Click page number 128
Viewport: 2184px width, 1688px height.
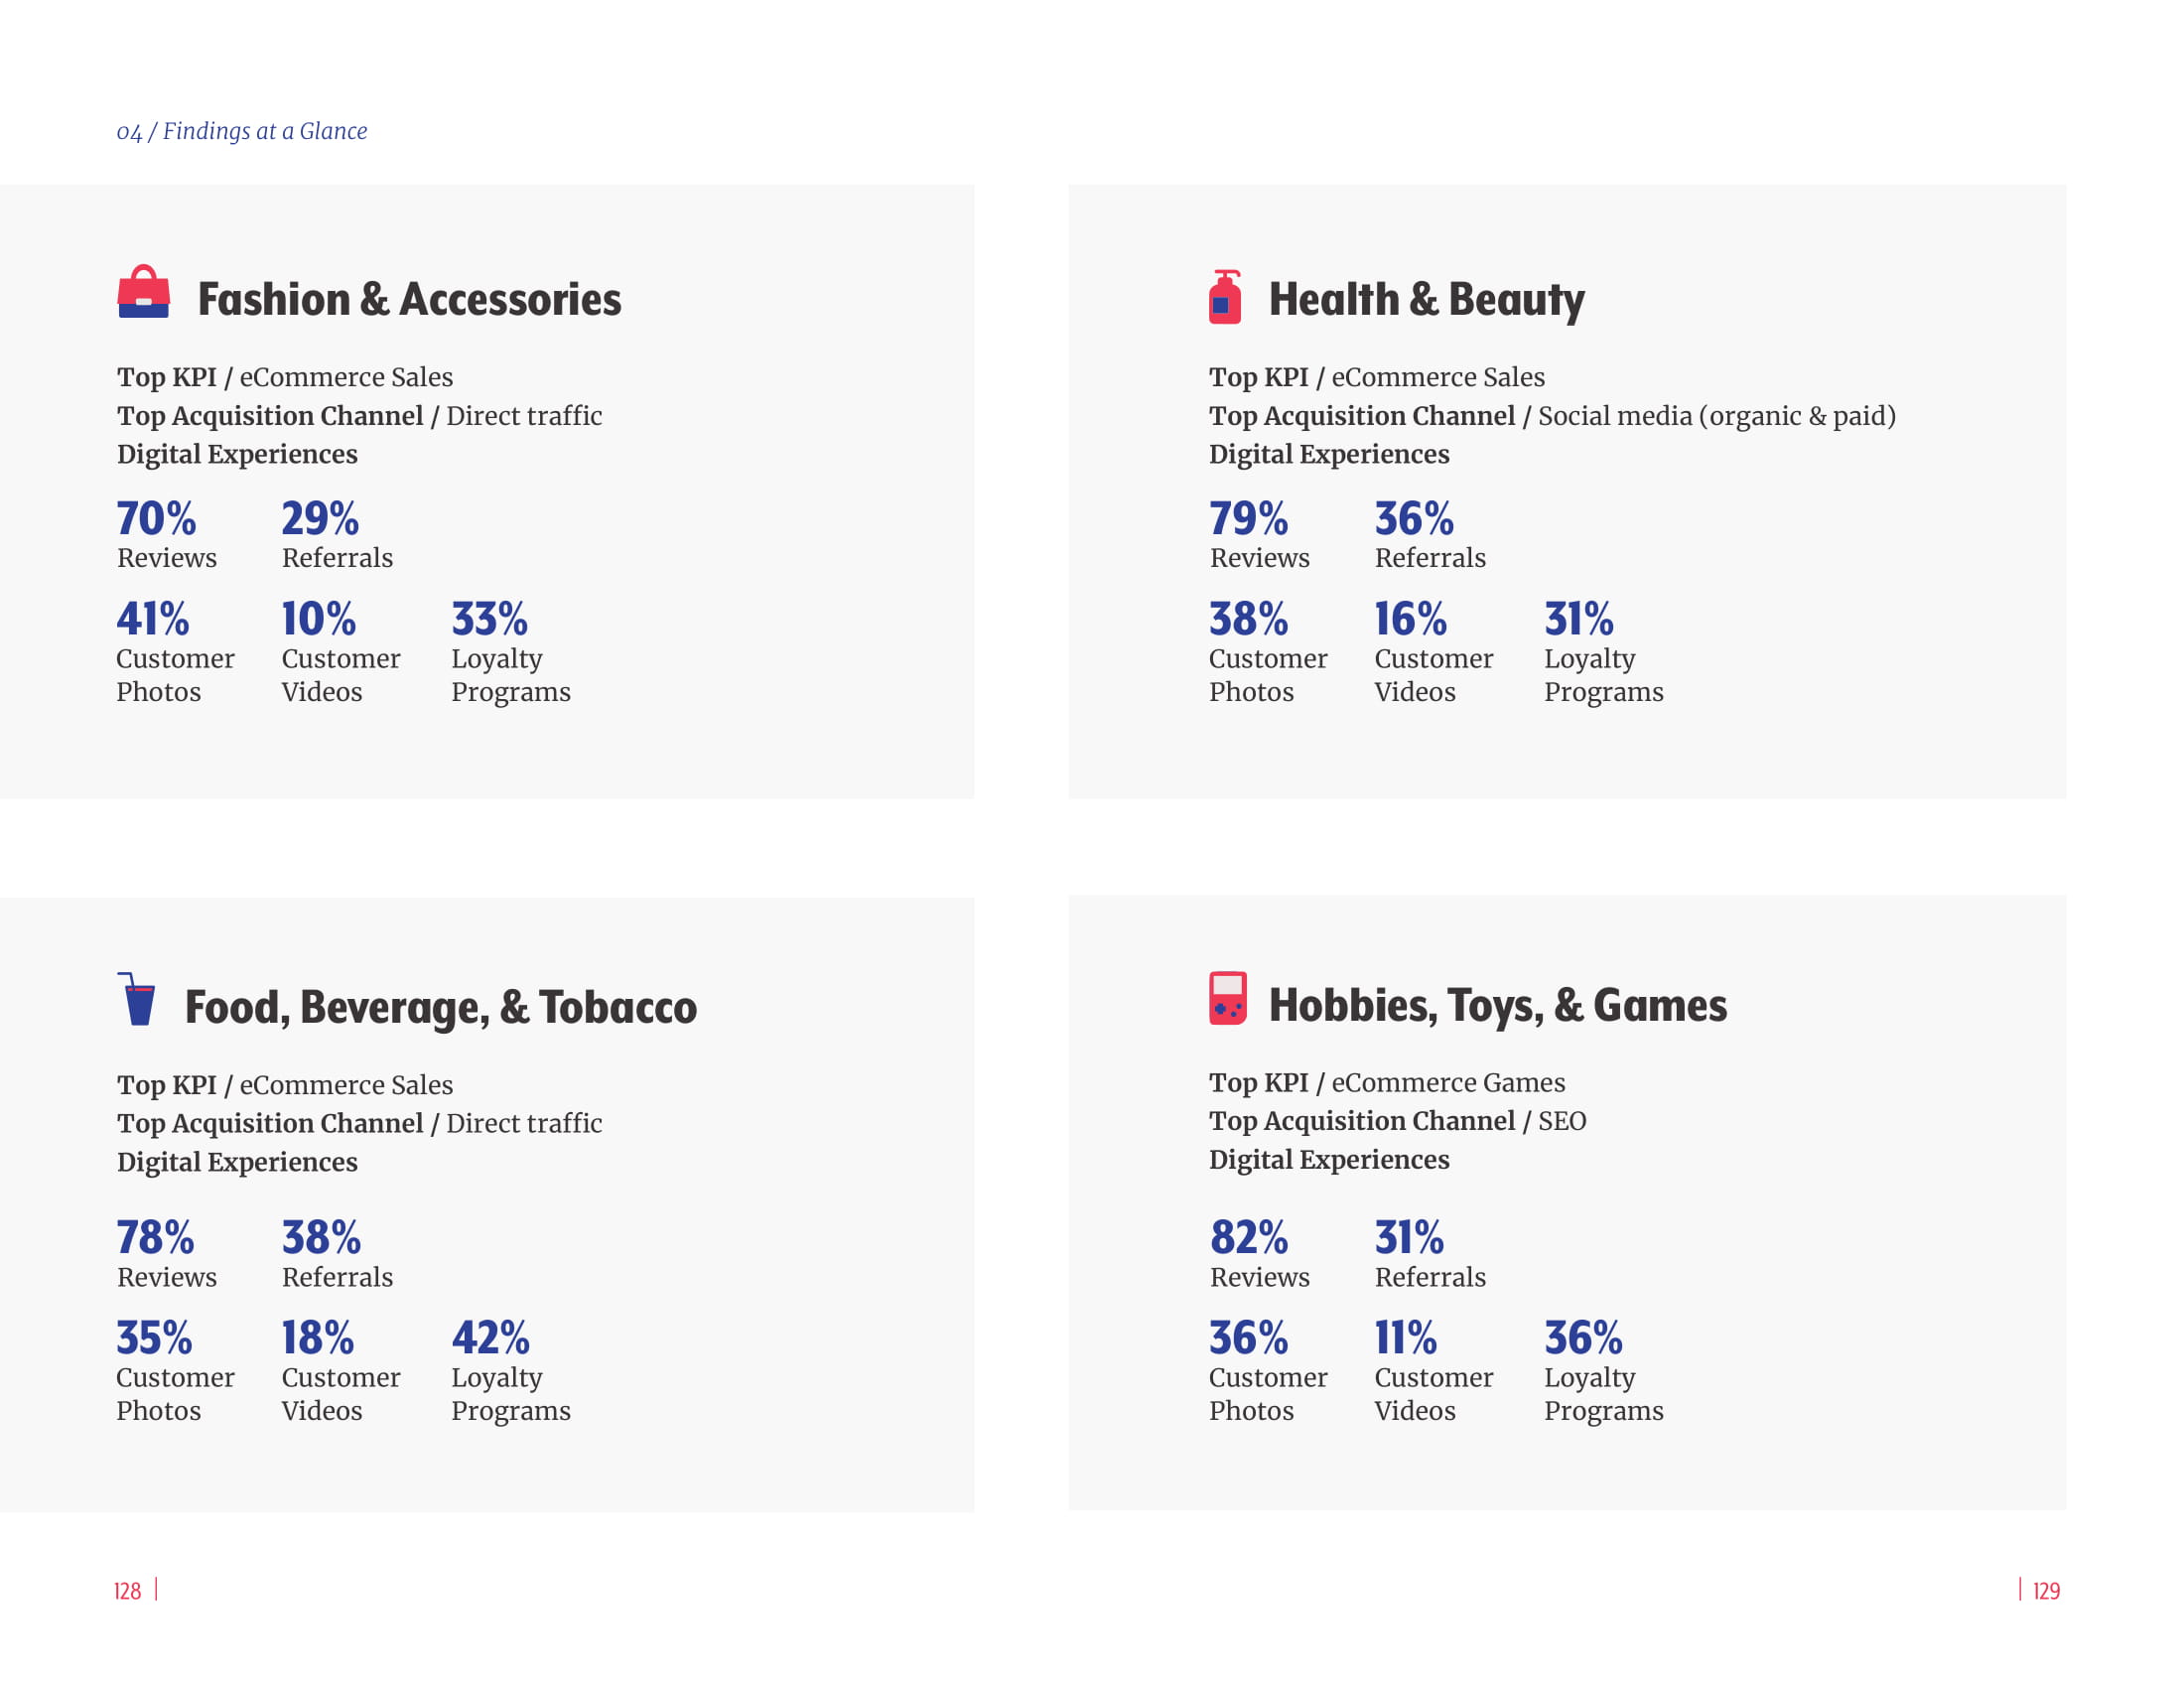128,1591
